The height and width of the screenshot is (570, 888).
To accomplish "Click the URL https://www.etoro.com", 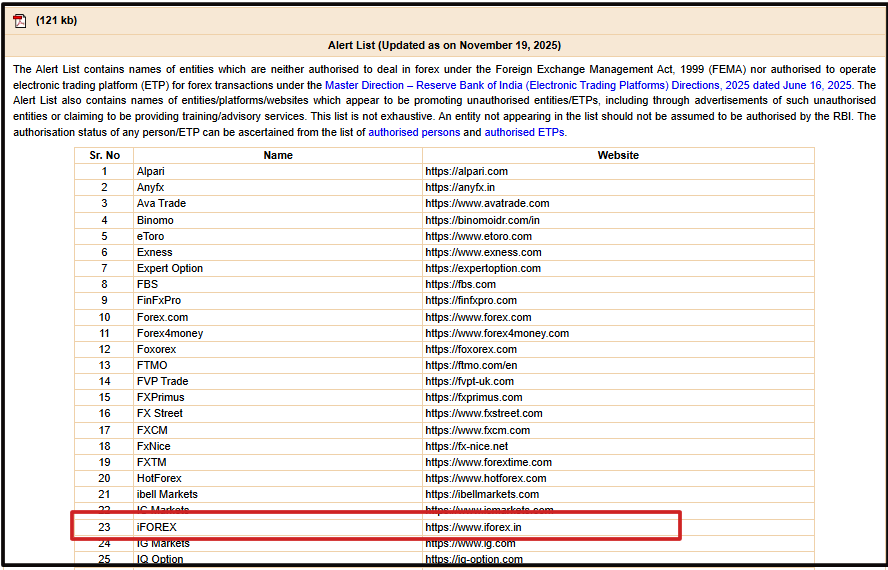I will coord(479,236).
